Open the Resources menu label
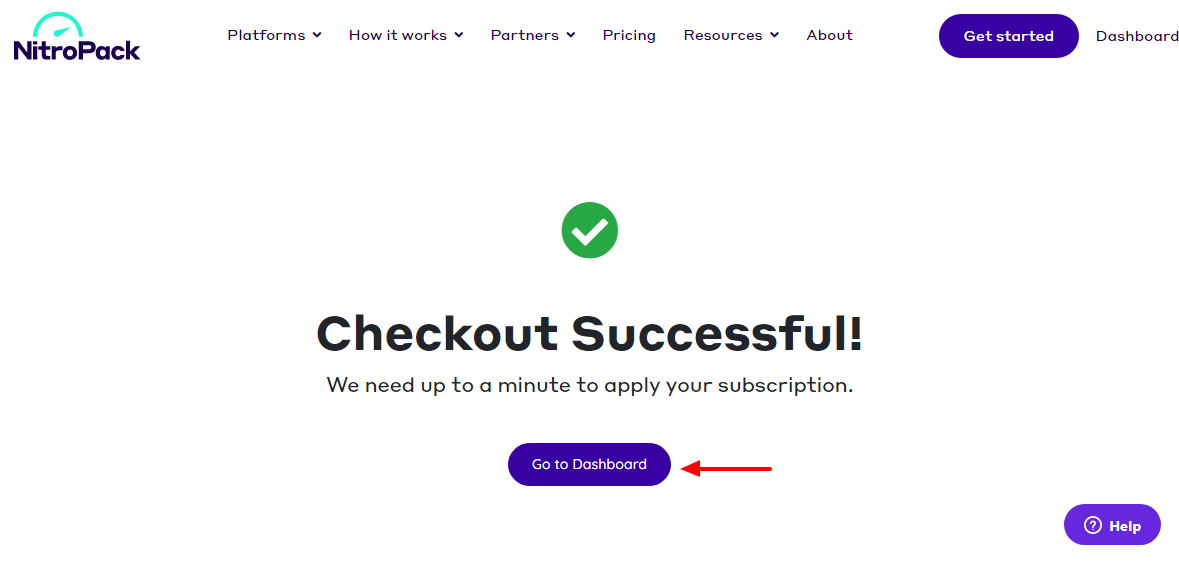 coord(723,35)
